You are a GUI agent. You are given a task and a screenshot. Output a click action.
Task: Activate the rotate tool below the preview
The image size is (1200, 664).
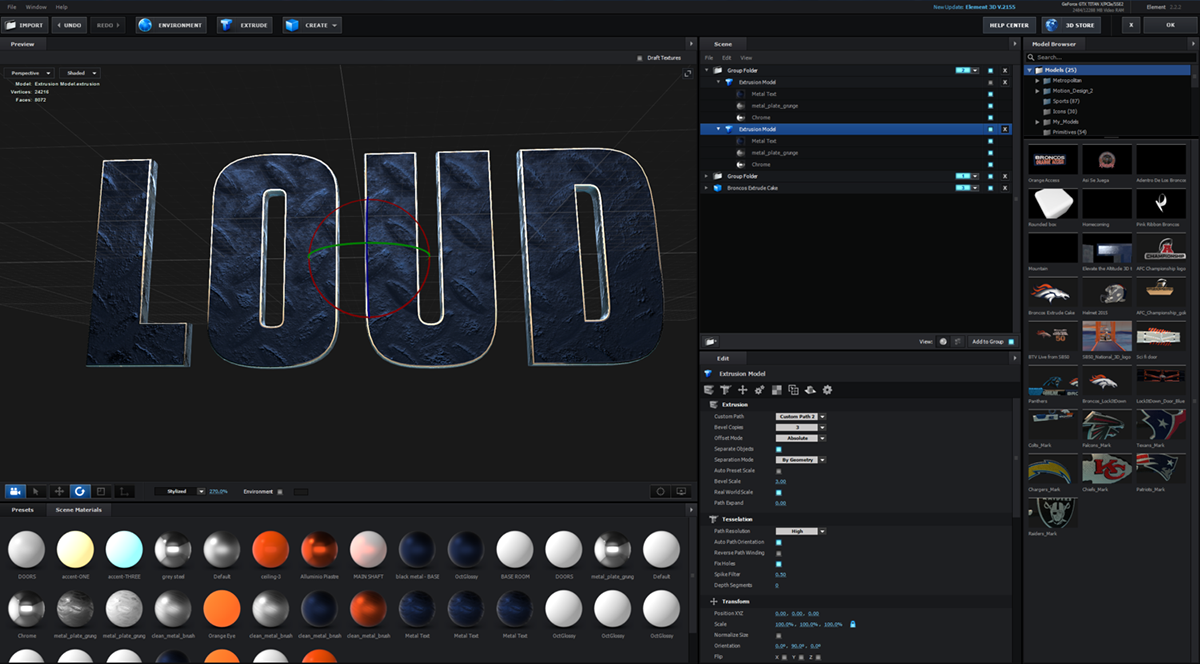(80, 491)
